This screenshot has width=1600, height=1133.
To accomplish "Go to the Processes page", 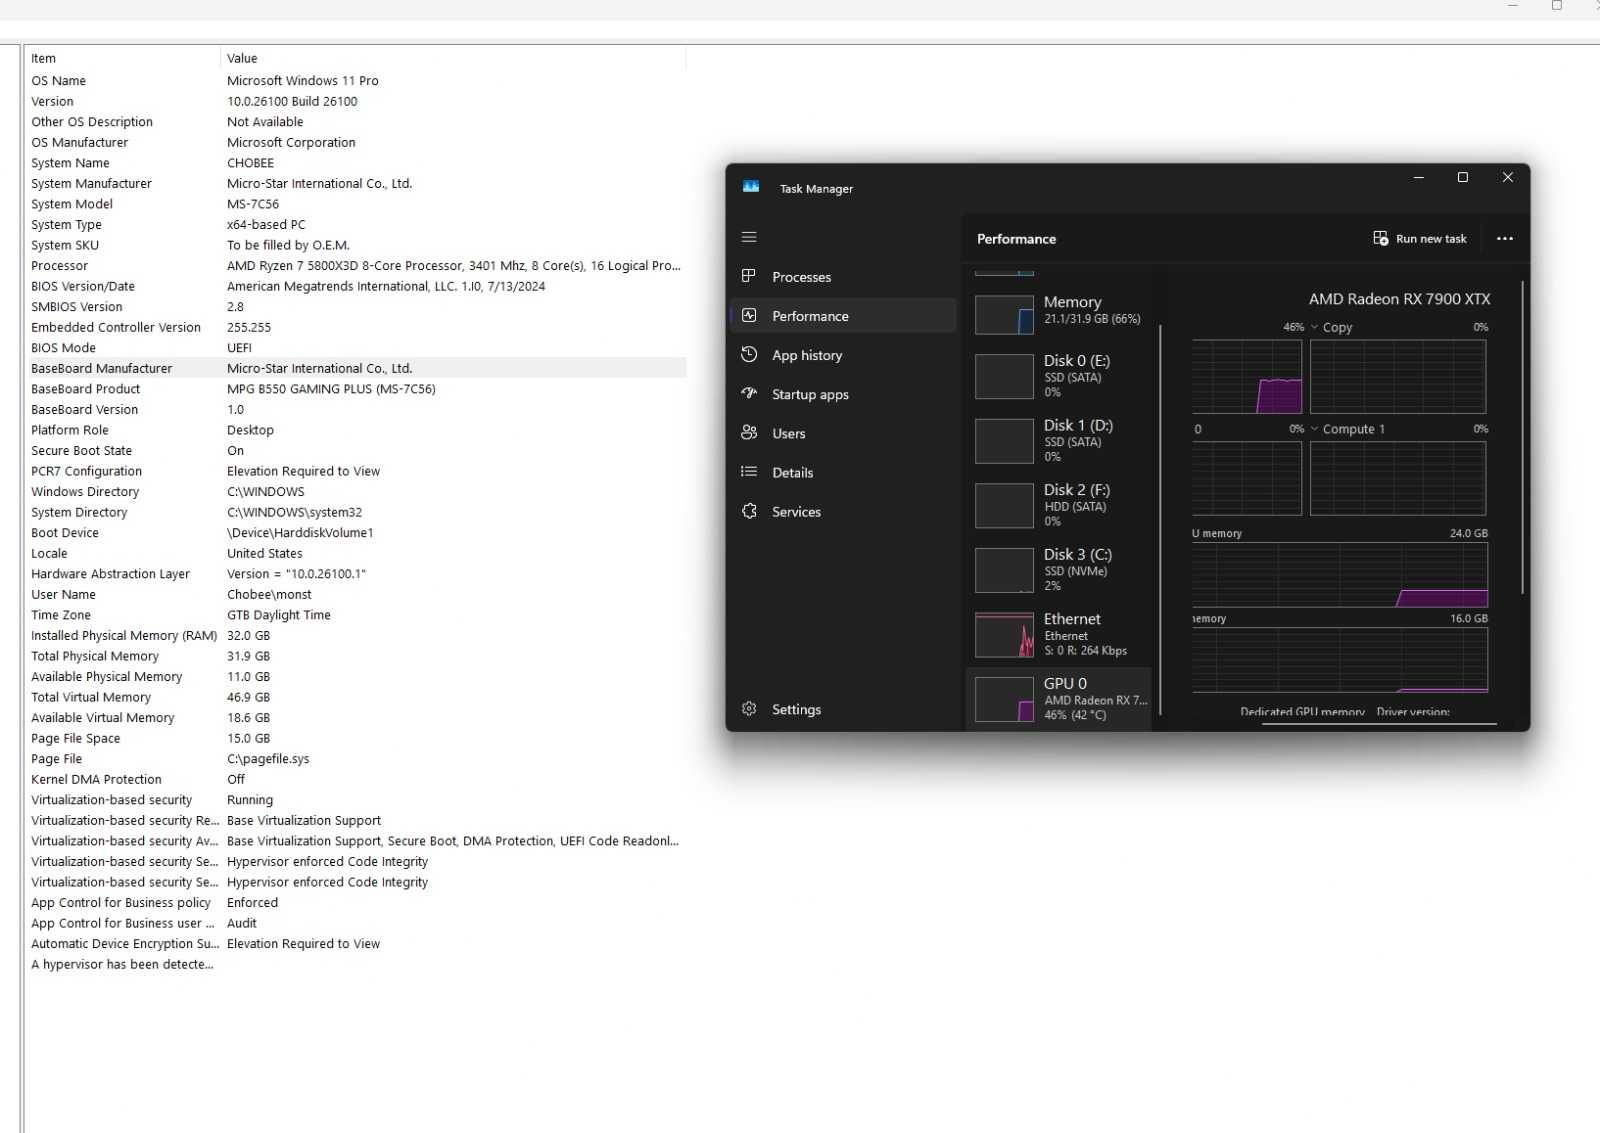I will point(843,277).
